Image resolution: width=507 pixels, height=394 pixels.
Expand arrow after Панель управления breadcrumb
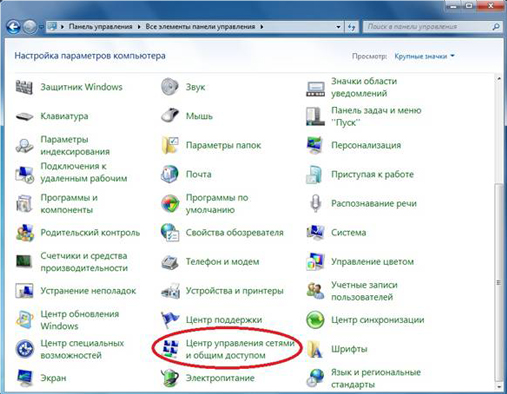(x=139, y=26)
